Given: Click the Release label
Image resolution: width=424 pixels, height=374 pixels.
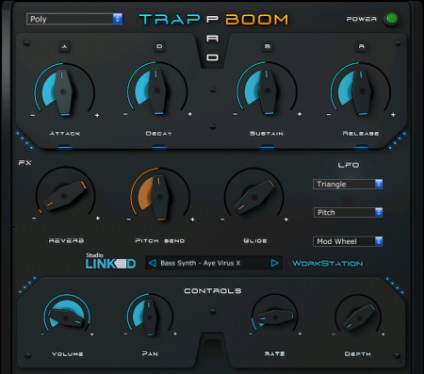Looking at the screenshot, I should [x=361, y=133].
